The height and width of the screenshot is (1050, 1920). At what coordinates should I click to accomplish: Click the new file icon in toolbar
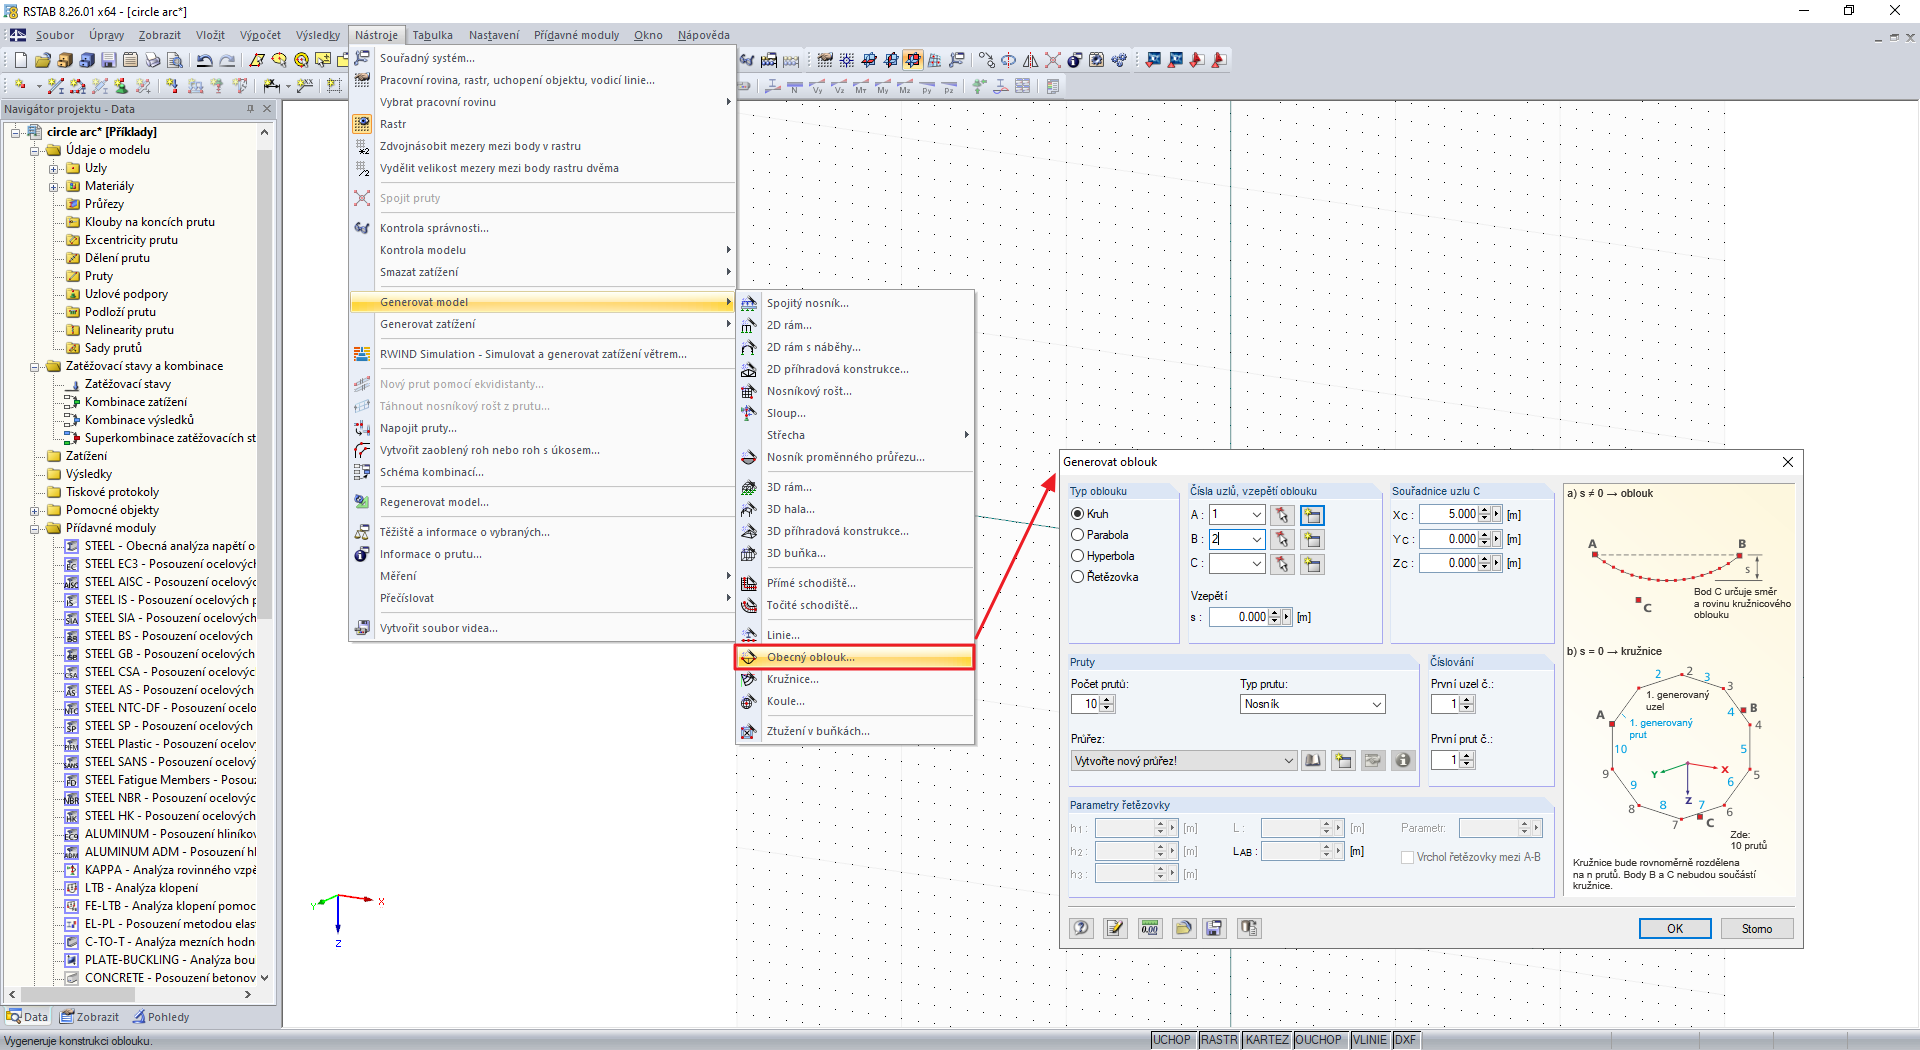(20, 60)
